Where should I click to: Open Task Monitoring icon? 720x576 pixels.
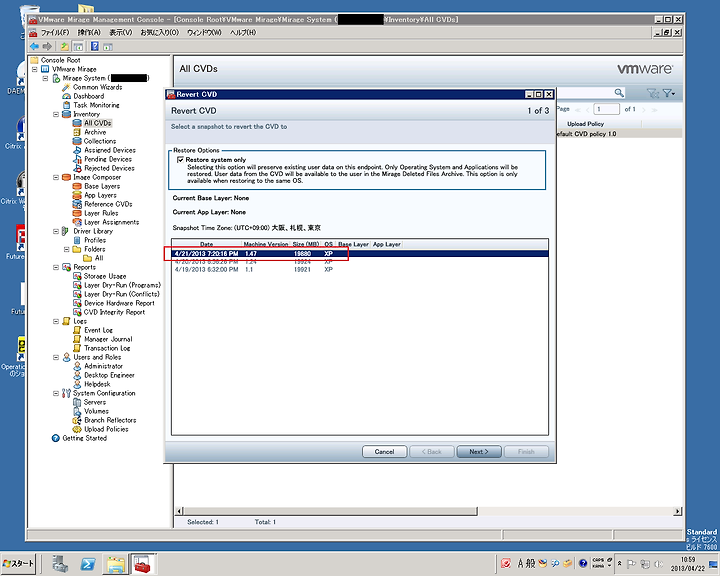[x=66, y=105]
